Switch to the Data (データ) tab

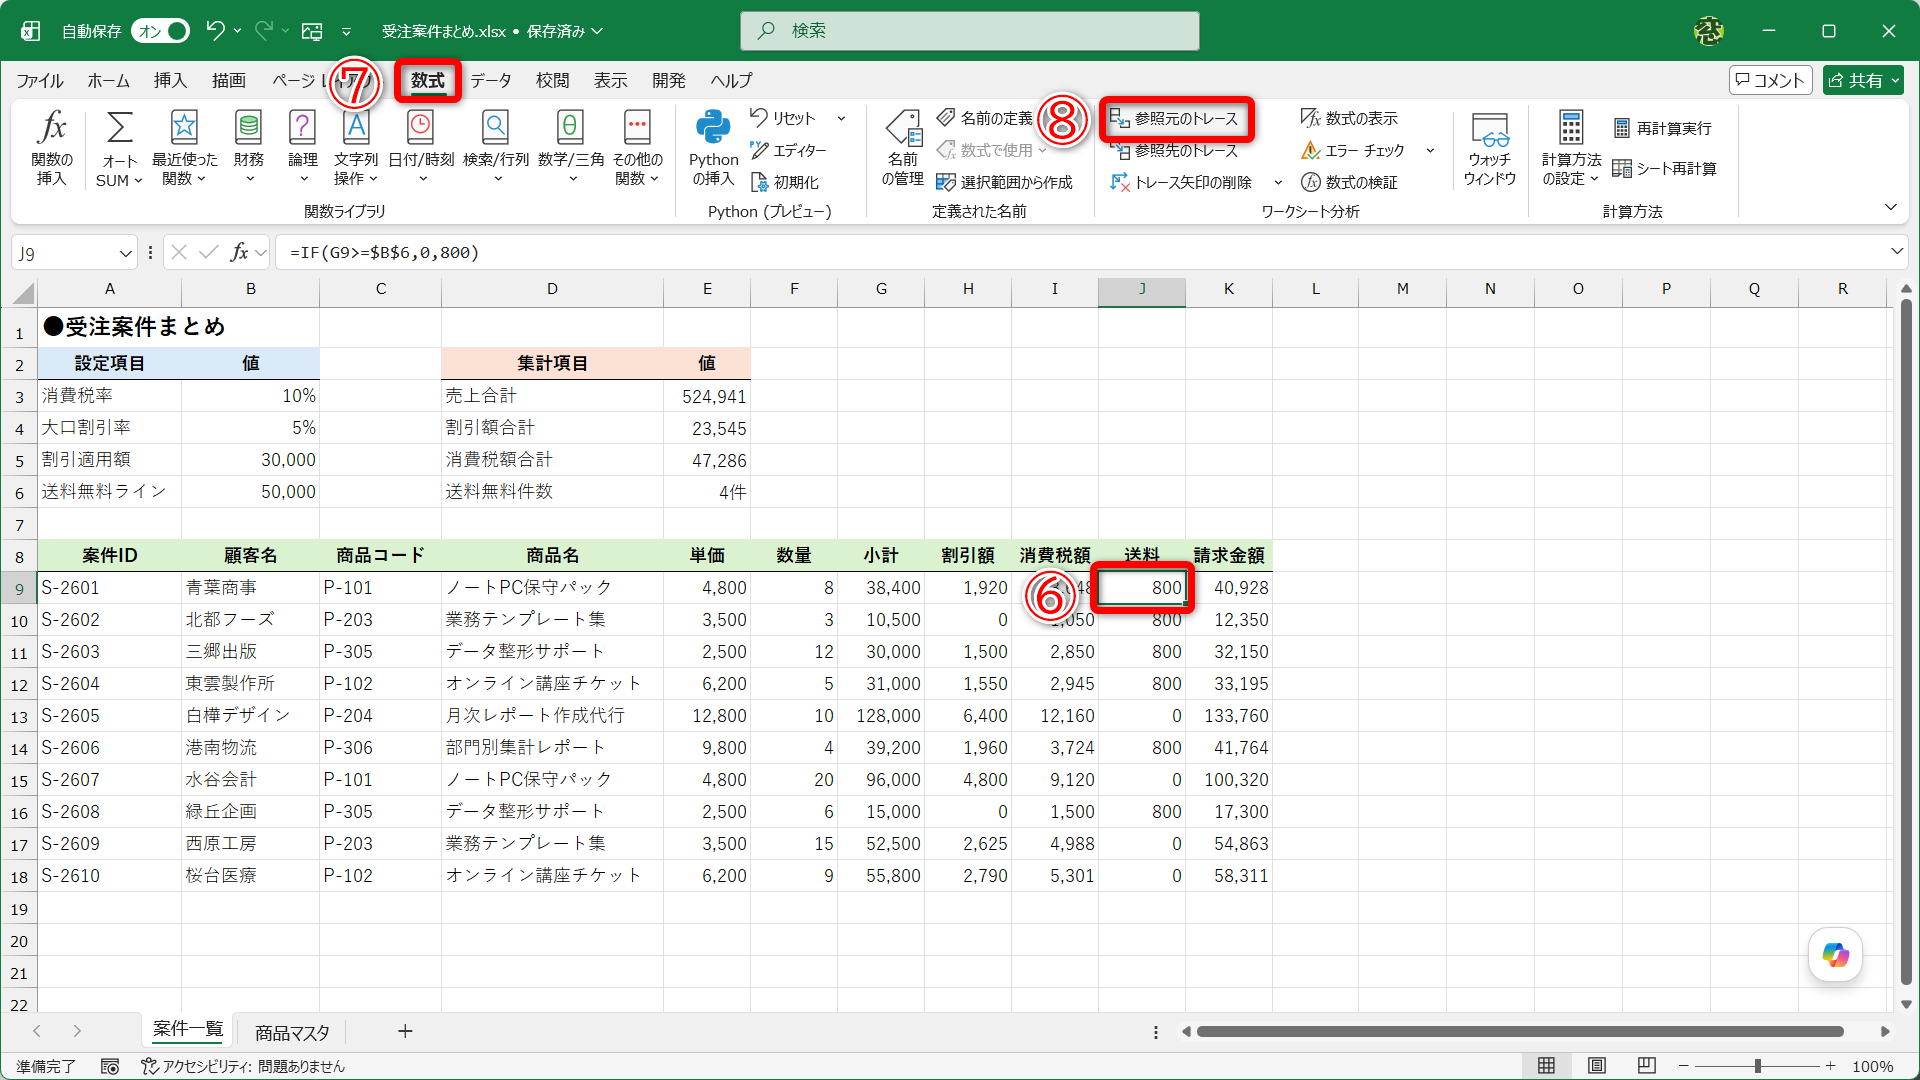pyautogui.click(x=491, y=80)
